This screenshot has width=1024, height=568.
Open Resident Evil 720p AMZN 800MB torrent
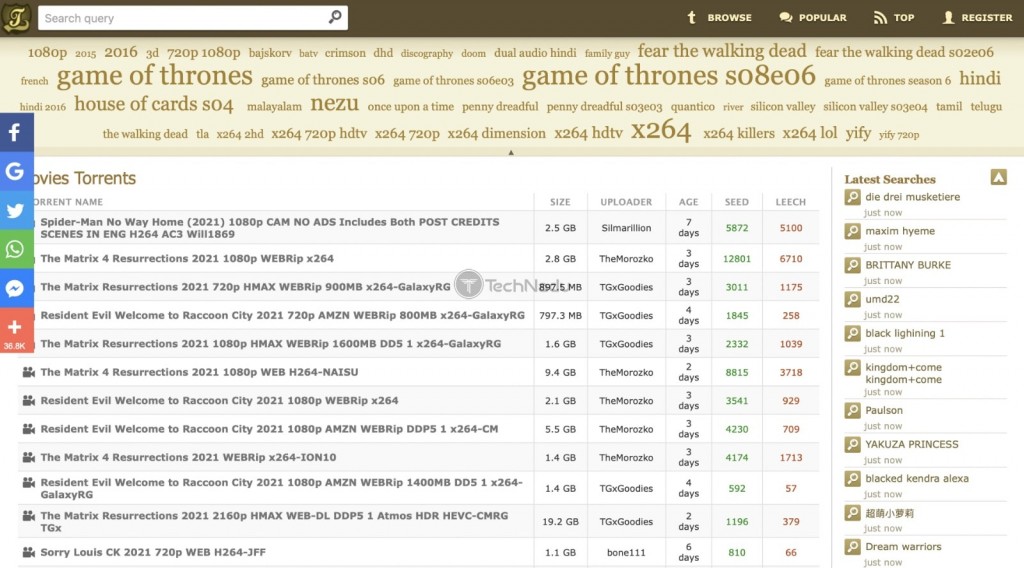pos(282,315)
